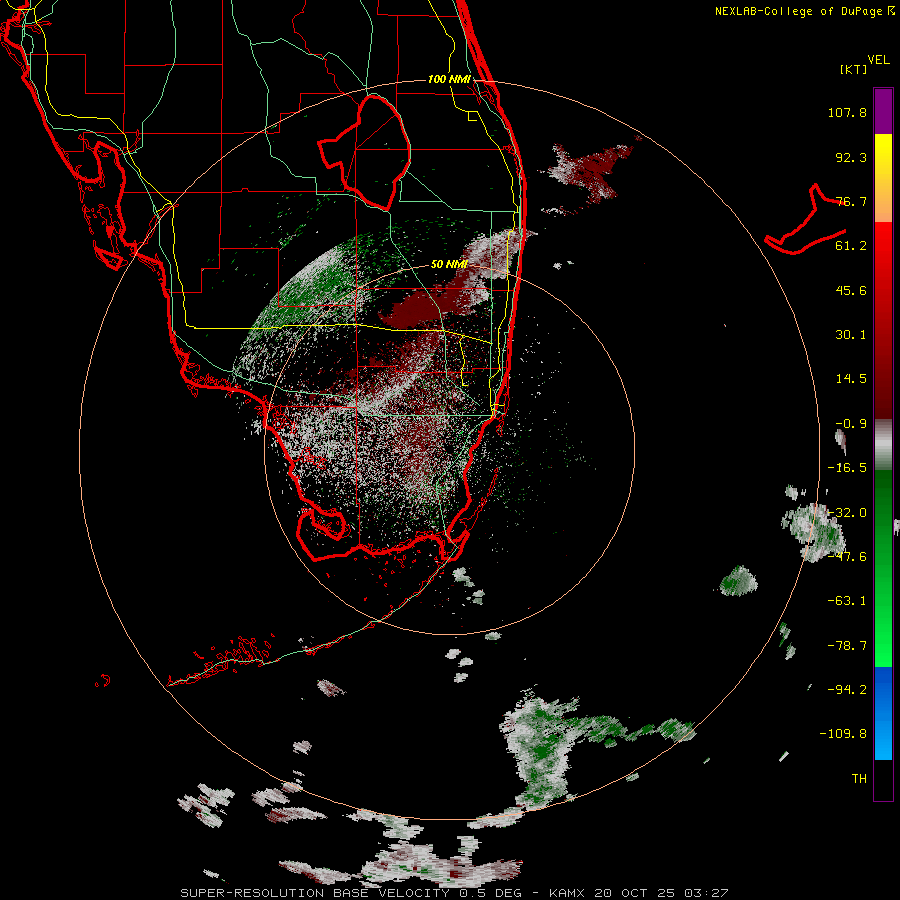The width and height of the screenshot is (900, 900).
Task: Click the 100 NMI range ring label
Action: (449, 79)
